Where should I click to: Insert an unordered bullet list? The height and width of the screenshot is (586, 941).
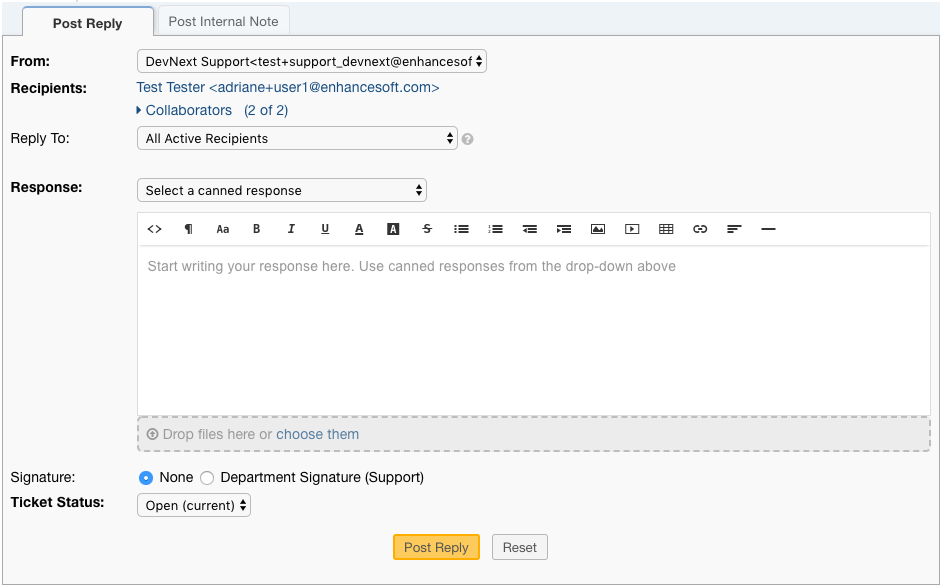pyautogui.click(x=461, y=229)
